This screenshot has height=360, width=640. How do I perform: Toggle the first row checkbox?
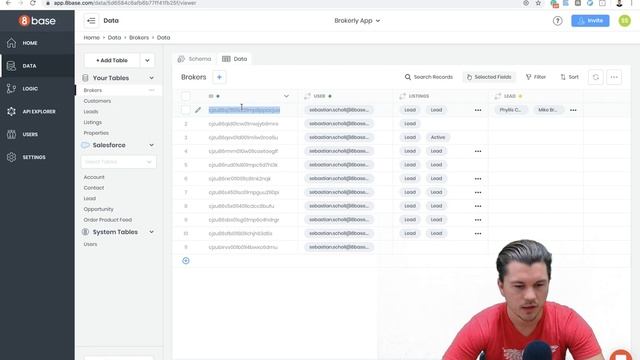click(186, 110)
